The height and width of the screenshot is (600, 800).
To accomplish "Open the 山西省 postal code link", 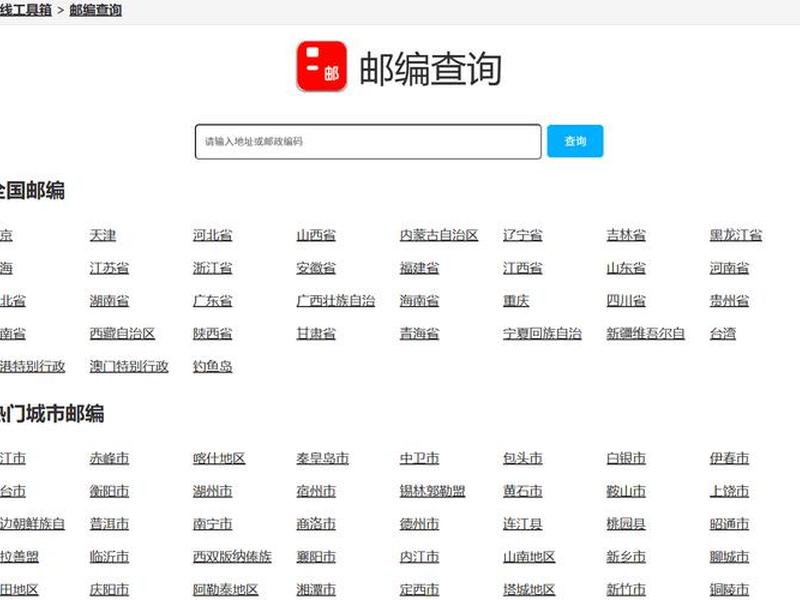I will pos(316,235).
